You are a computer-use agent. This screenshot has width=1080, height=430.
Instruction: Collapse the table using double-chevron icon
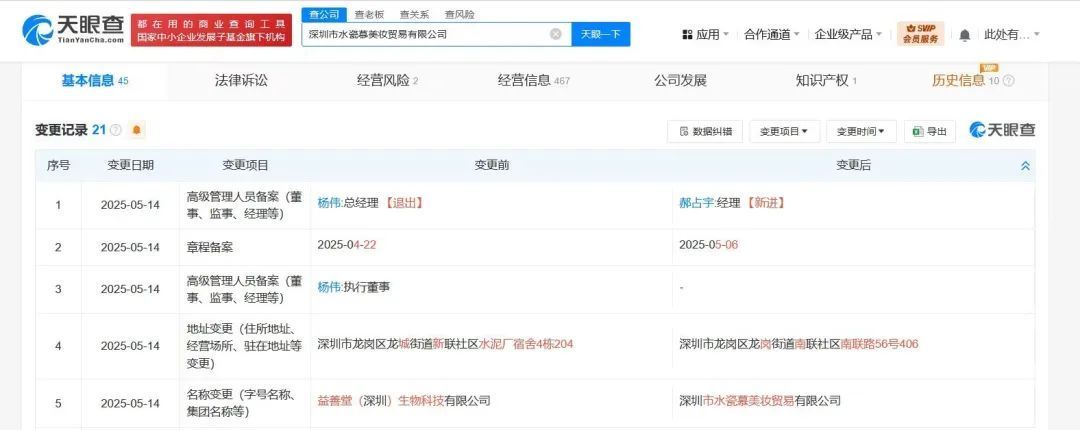1025,166
